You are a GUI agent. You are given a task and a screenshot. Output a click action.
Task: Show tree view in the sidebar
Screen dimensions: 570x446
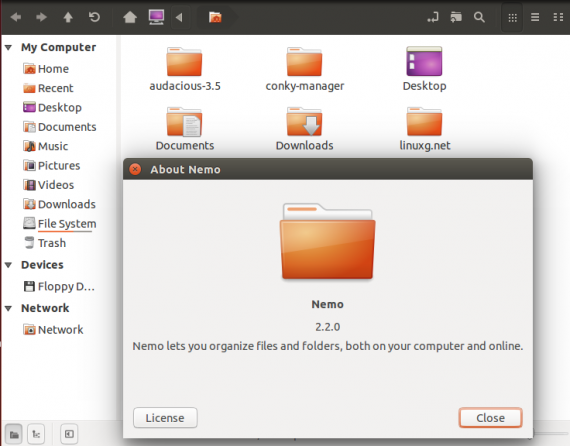pos(36,434)
